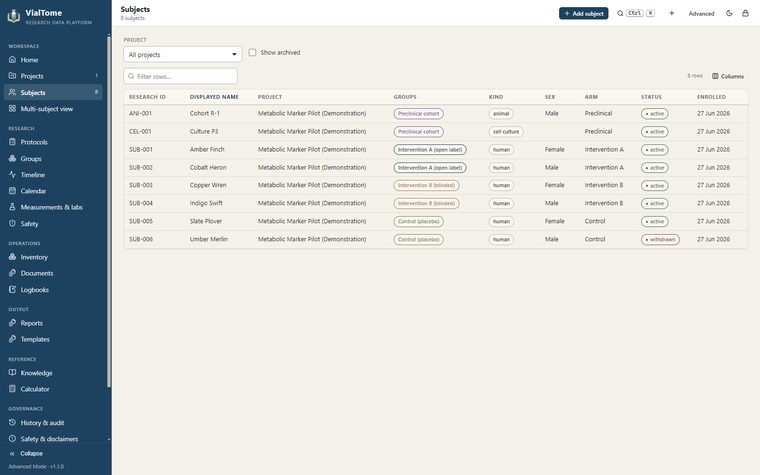Click the Columns layout icon
760x475 pixels.
click(715, 76)
